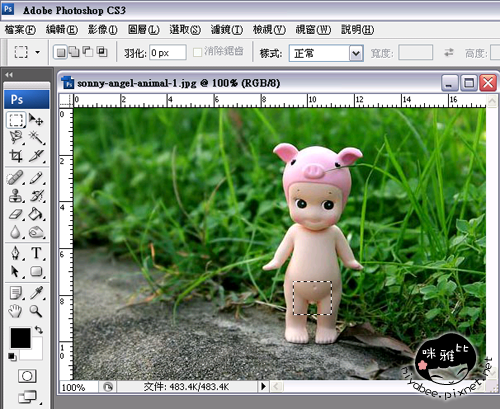Open the 圖層(L) menu
Image resolution: width=500 pixels, height=409 pixels.
[144, 30]
